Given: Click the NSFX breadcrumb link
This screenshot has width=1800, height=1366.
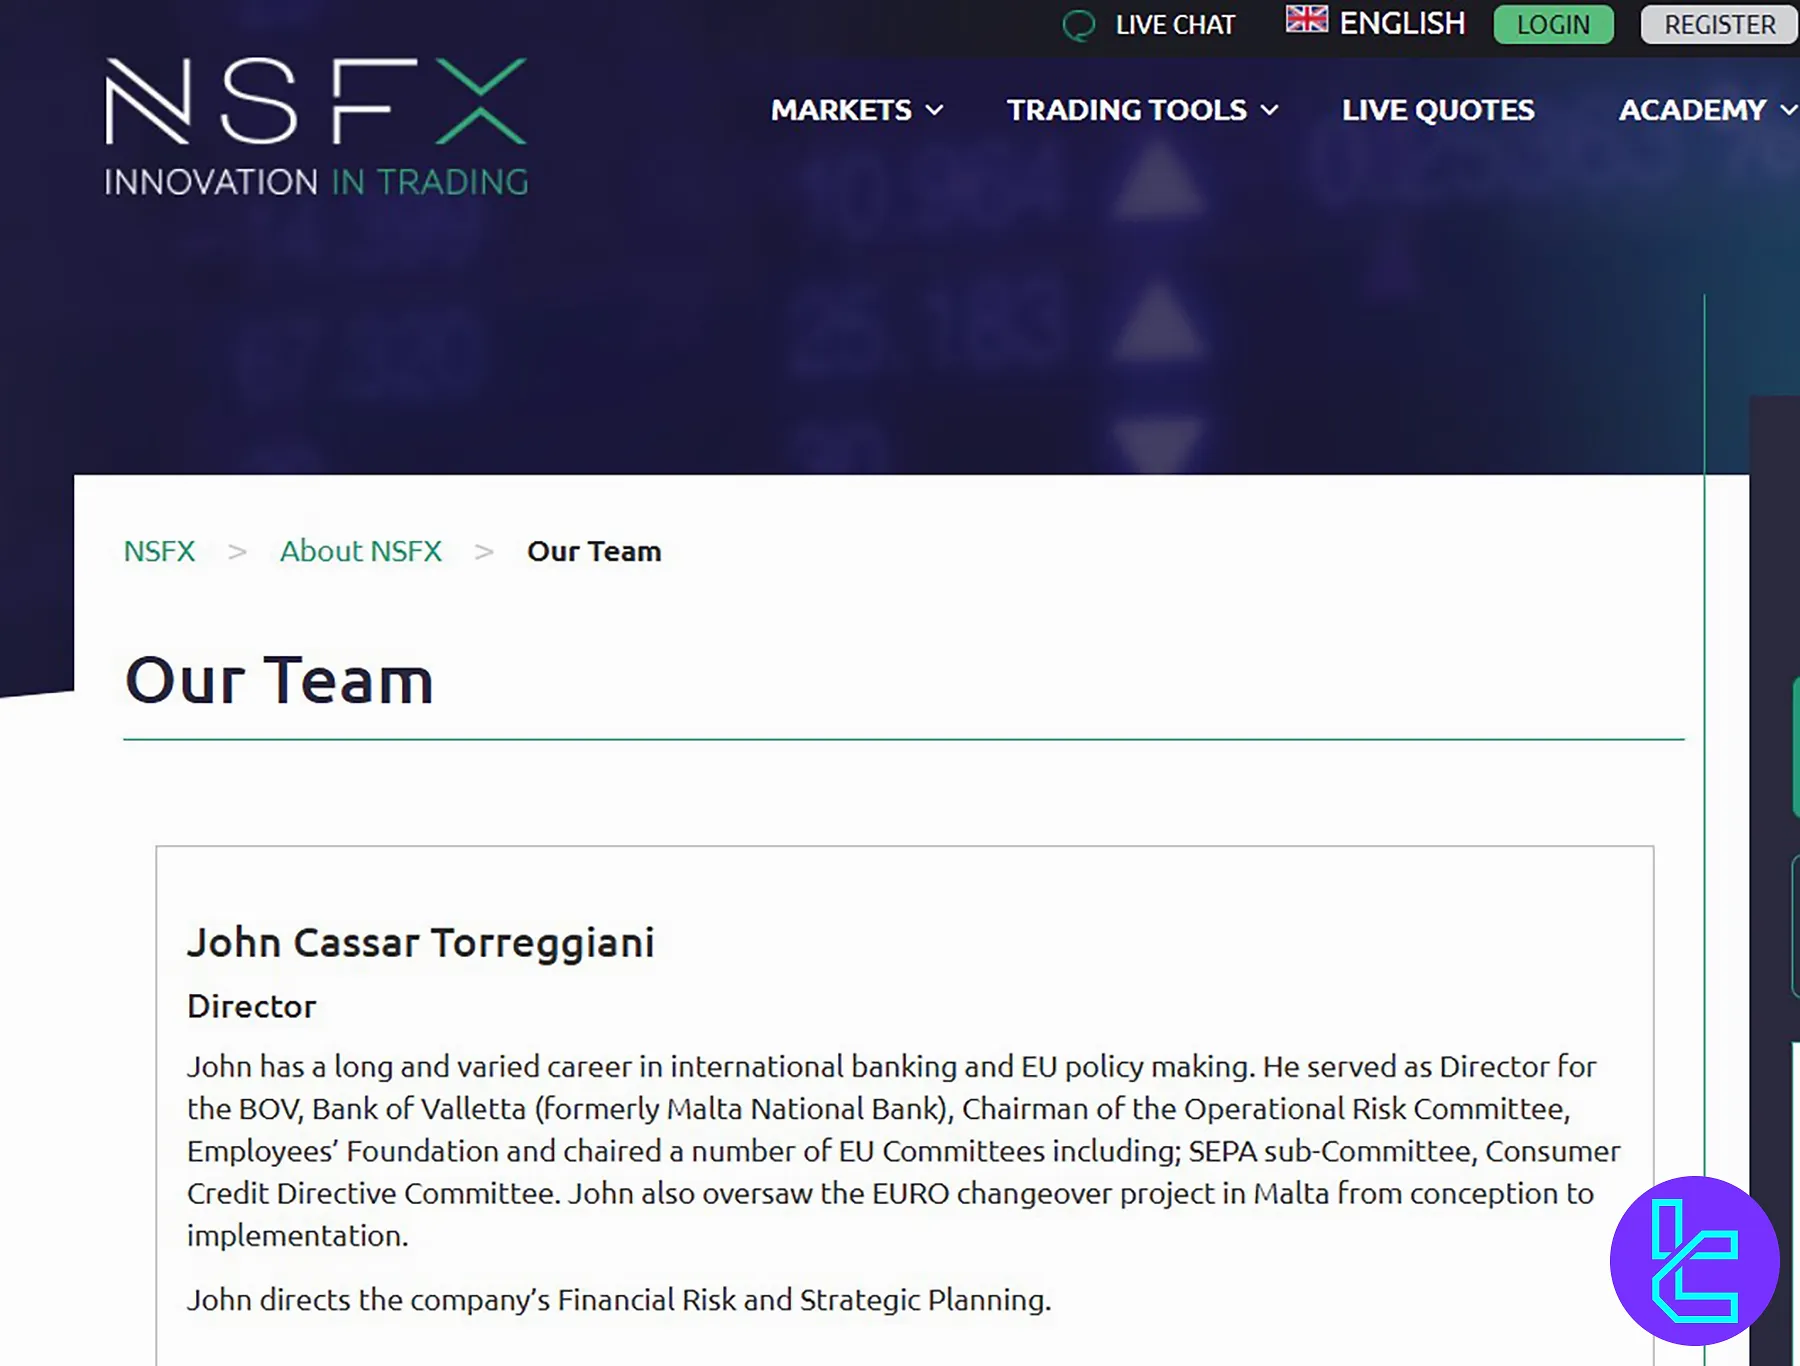Looking at the screenshot, I should pos(159,551).
